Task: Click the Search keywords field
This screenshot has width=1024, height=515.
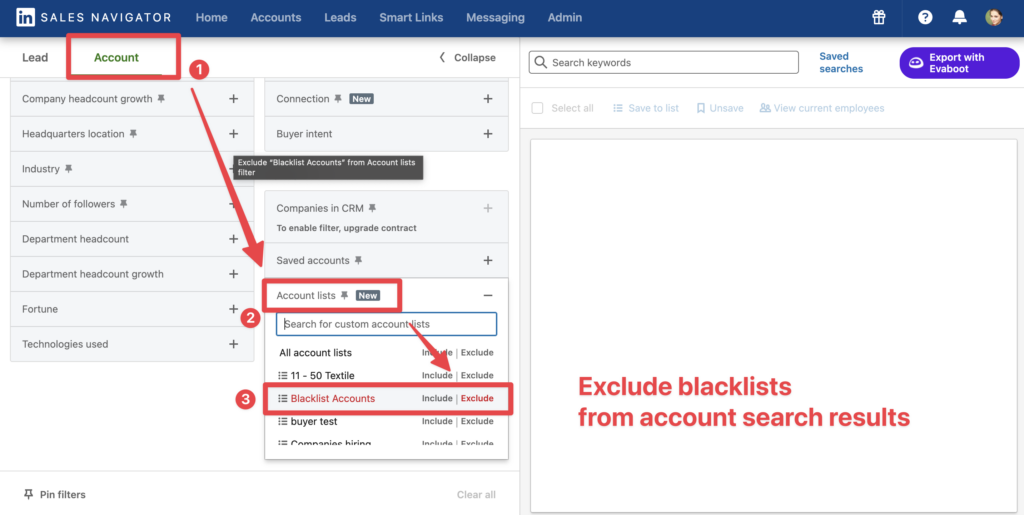Action: [664, 63]
